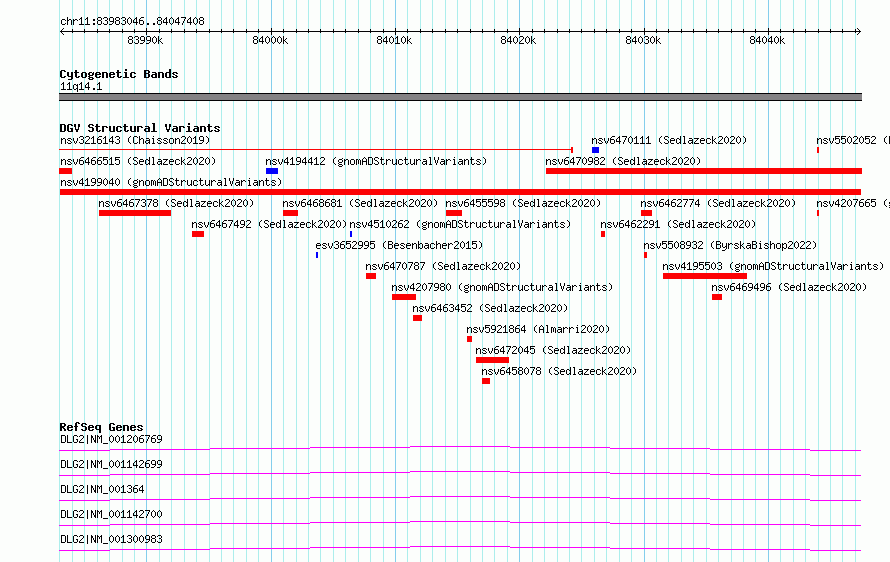890x562 pixels.
Task: Open nsv4207980 (gnomADStructuralVariants) label
Action: [x=502, y=287]
